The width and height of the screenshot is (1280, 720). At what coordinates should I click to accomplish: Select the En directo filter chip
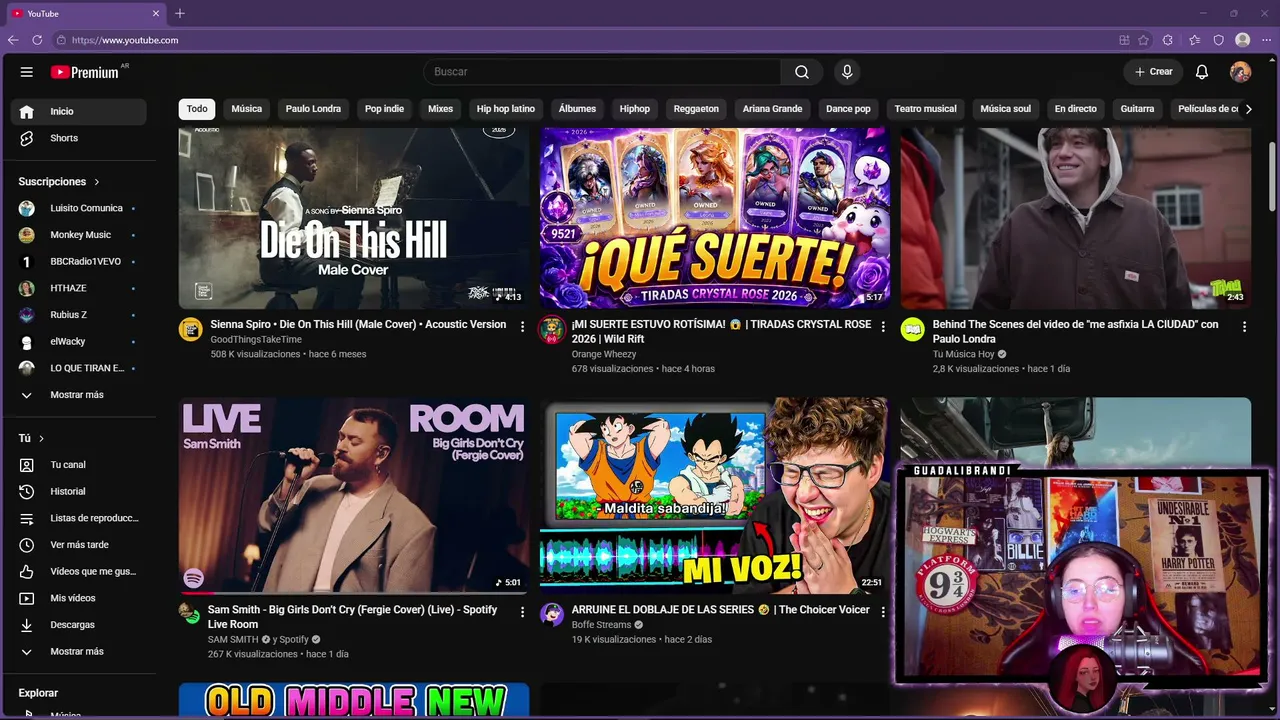1076,109
